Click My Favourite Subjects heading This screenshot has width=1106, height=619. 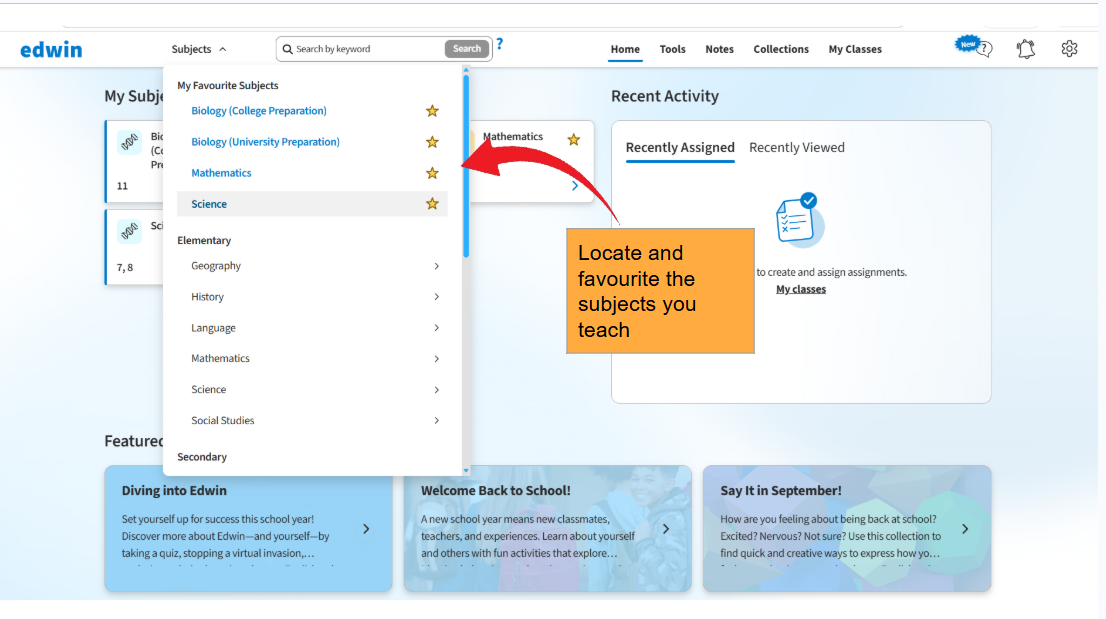pos(227,85)
